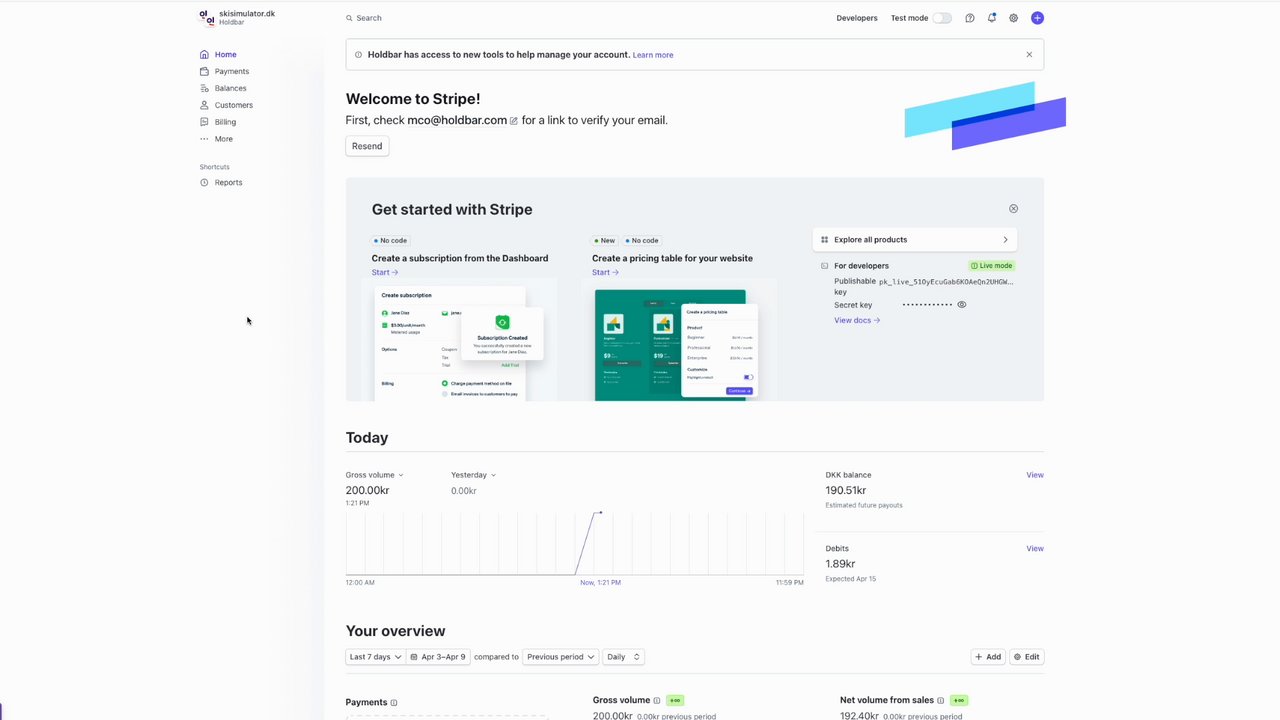The image size is (1280, 720).
Task: Open Payments in the sidebar
Action: [x=231, y=72]
